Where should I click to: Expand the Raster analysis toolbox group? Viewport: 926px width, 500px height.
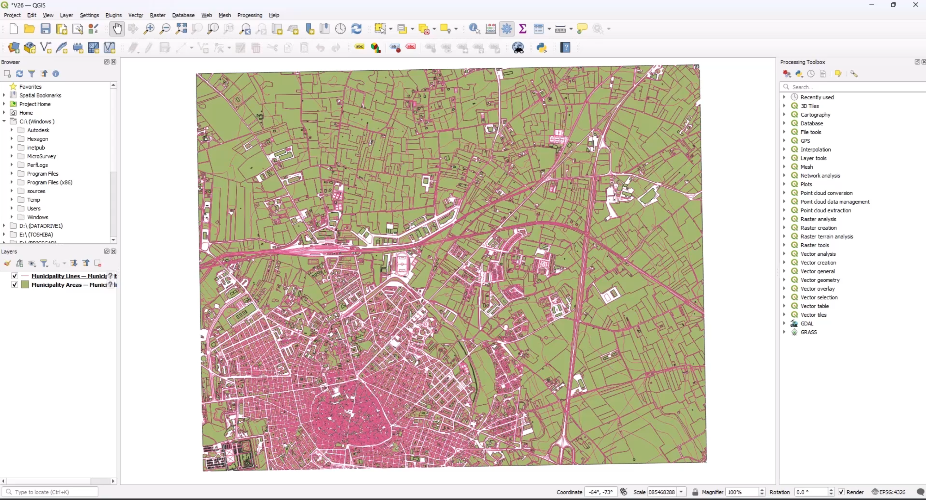(x=785, y=219)
